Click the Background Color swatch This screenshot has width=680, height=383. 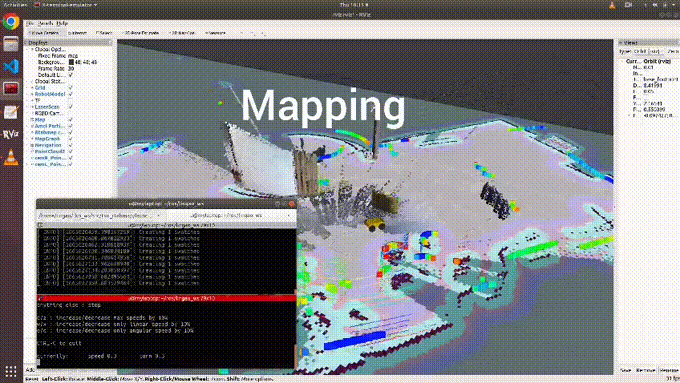click(x=72, y=62)
